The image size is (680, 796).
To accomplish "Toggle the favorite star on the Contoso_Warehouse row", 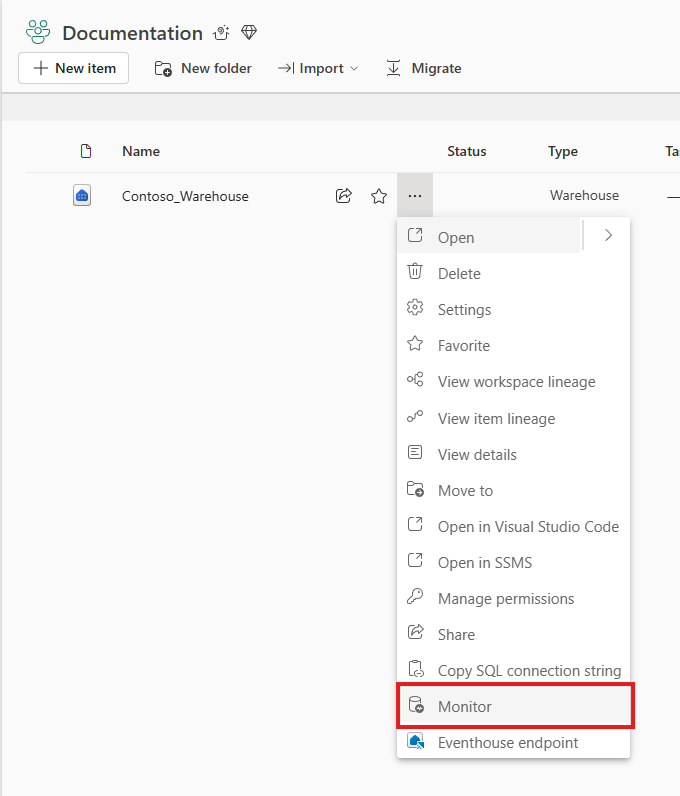I will tap(379, 196).
